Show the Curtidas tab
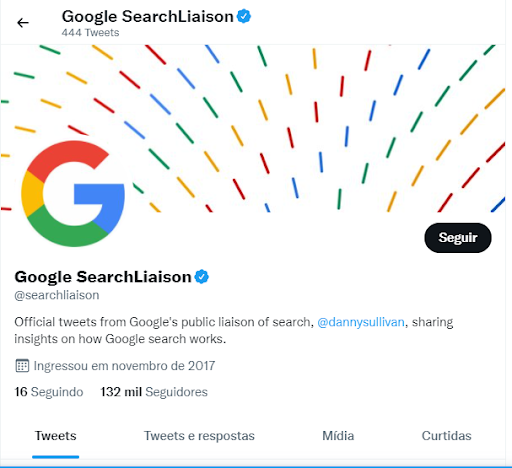Screen dimensions: 512x468 click(446, 436)
